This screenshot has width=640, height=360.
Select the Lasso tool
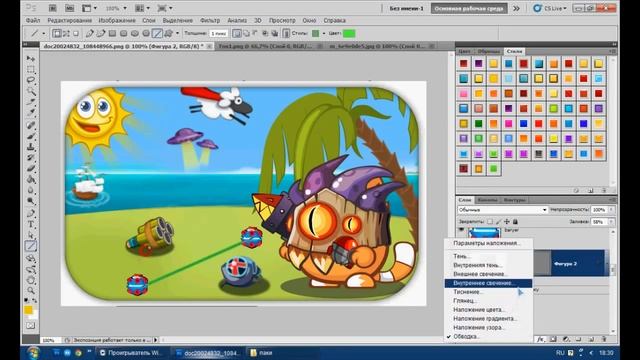[31, 80]
